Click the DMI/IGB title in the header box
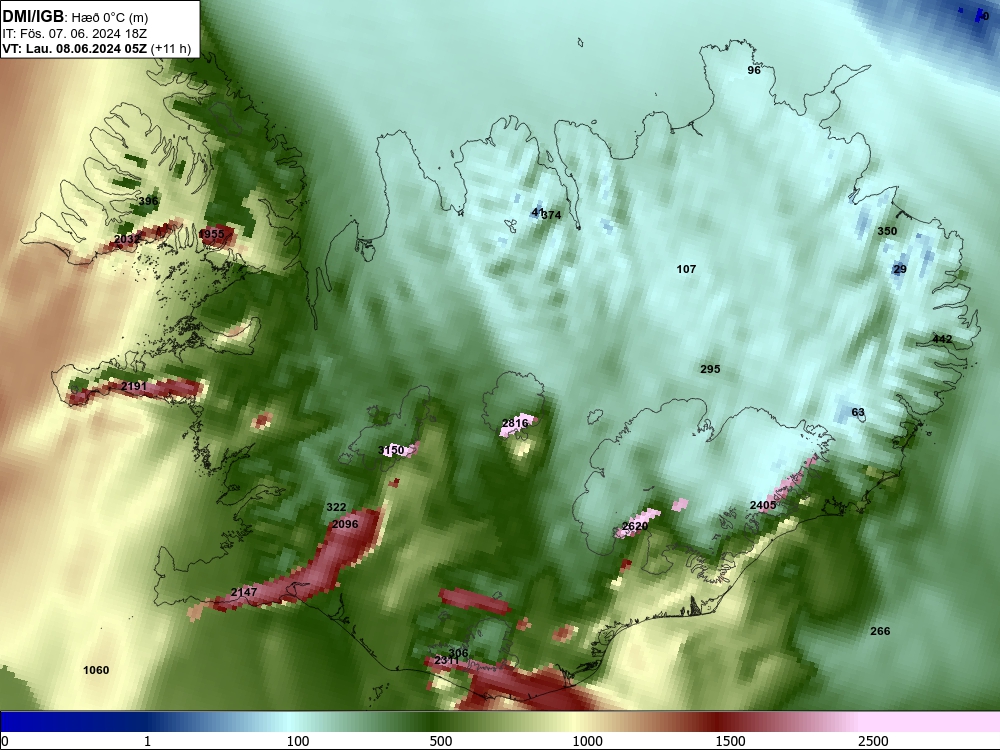 [x=33, y=16]
